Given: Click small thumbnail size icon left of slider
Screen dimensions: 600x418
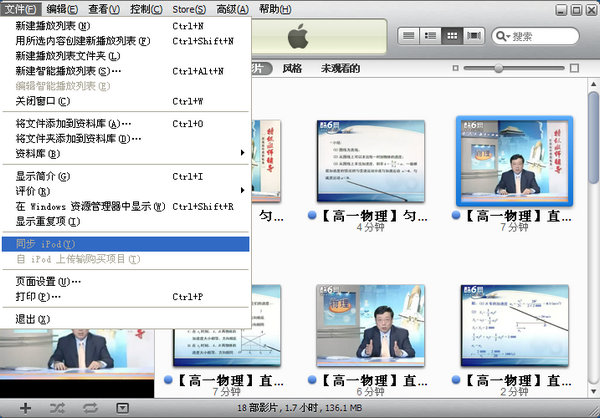Looking at the screenshot, I should tap(455, 68).
